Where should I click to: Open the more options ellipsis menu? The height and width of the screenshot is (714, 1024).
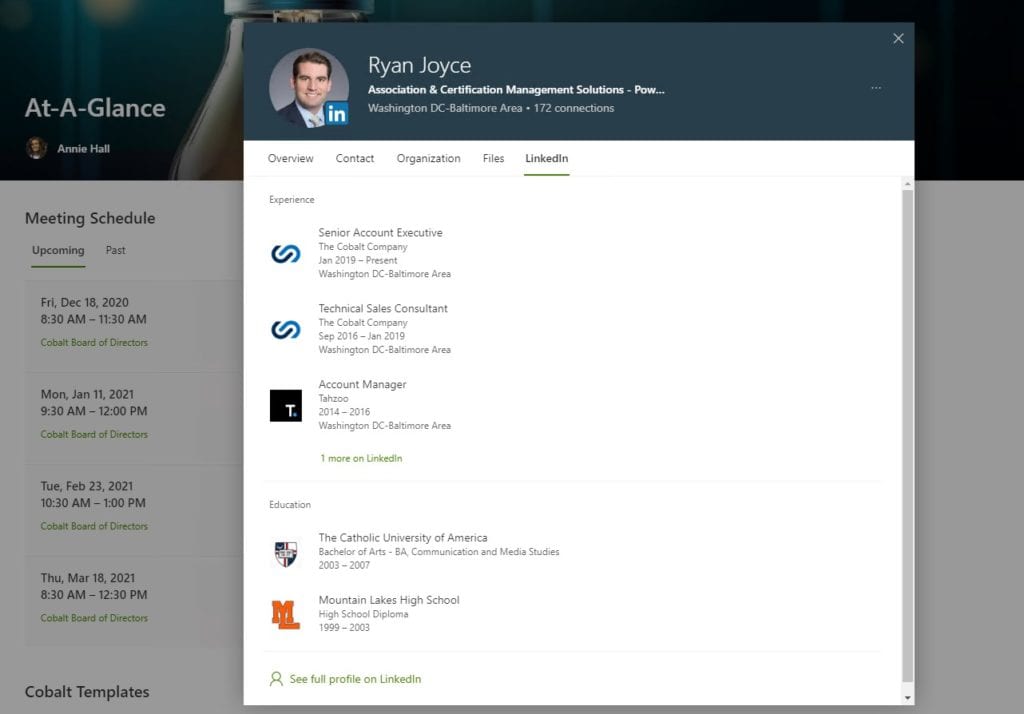tap(876, 88)
